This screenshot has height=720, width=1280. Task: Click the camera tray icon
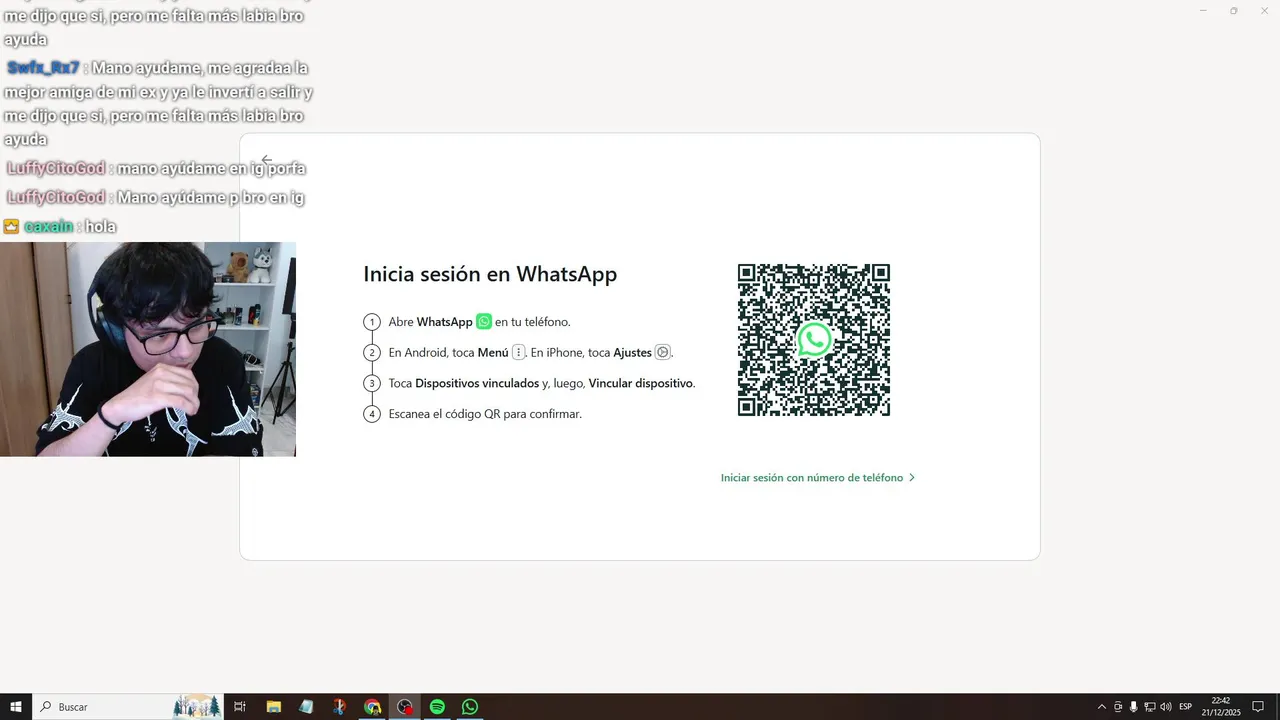[x=1118, y=707]
